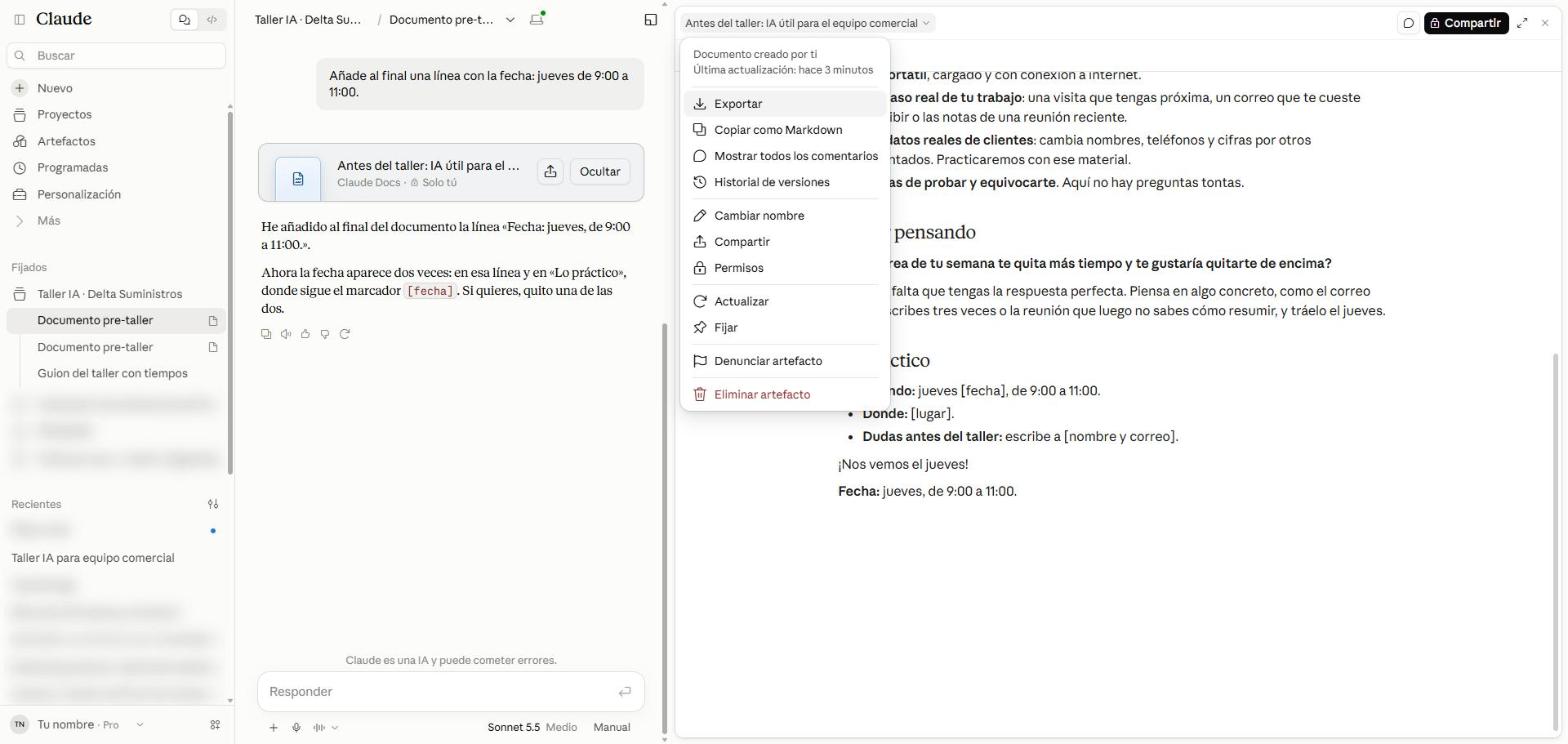The image size is (1568, 744).
Task: Click the apps icon beside account name
Action: [215, 725]
